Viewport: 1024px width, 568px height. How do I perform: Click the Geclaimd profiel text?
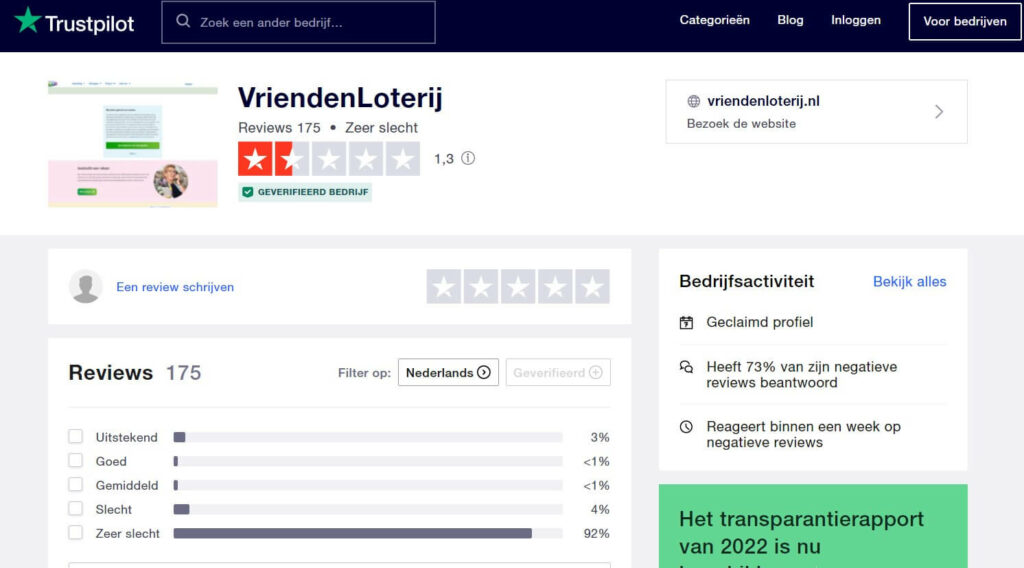(760, 322)
